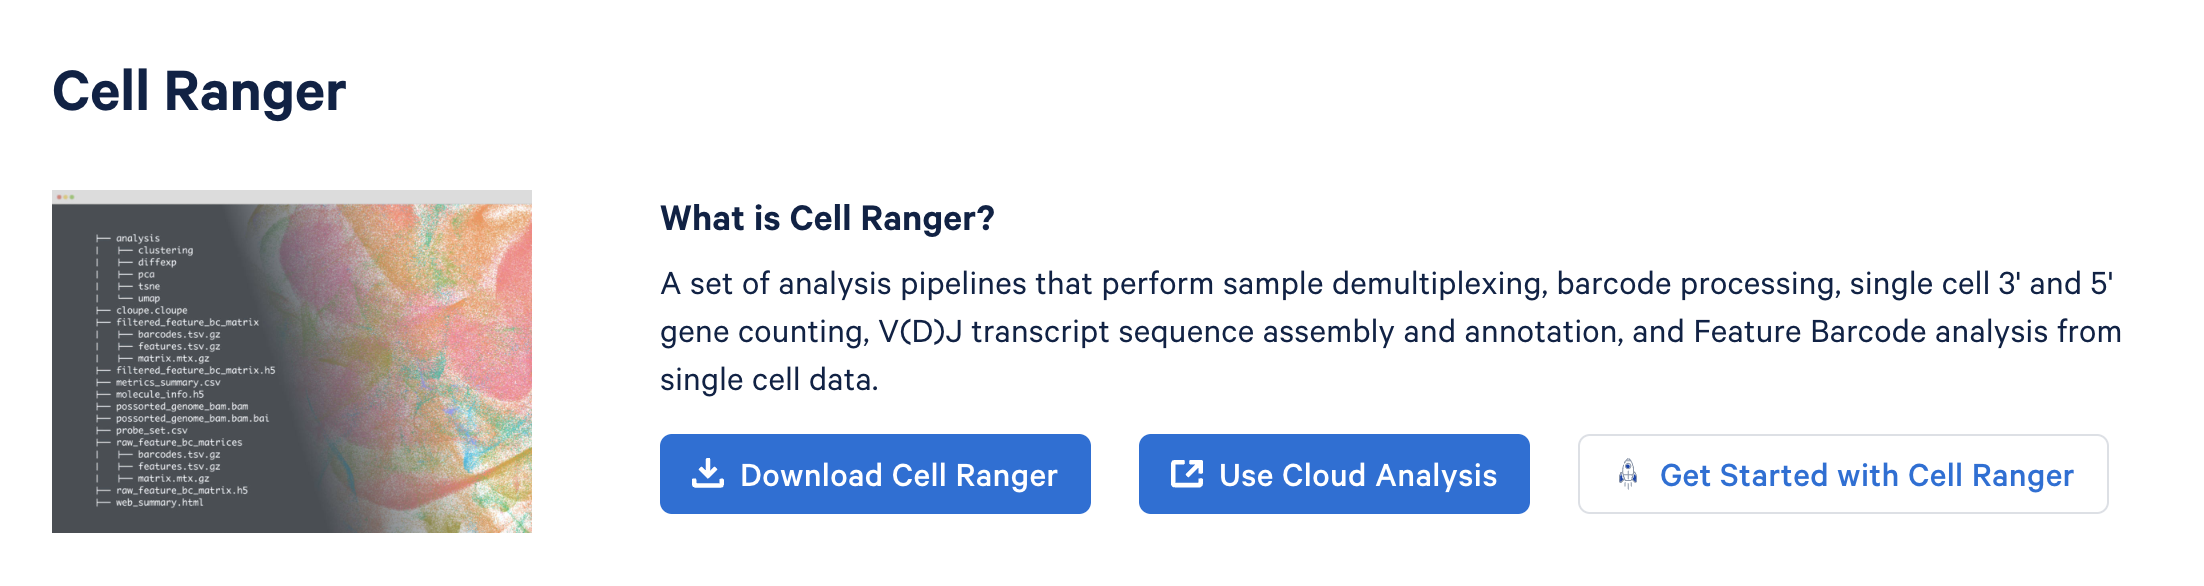Click cloupe.cloupe in the file tree
The image size is (2204, 586).
pos(151,311)
